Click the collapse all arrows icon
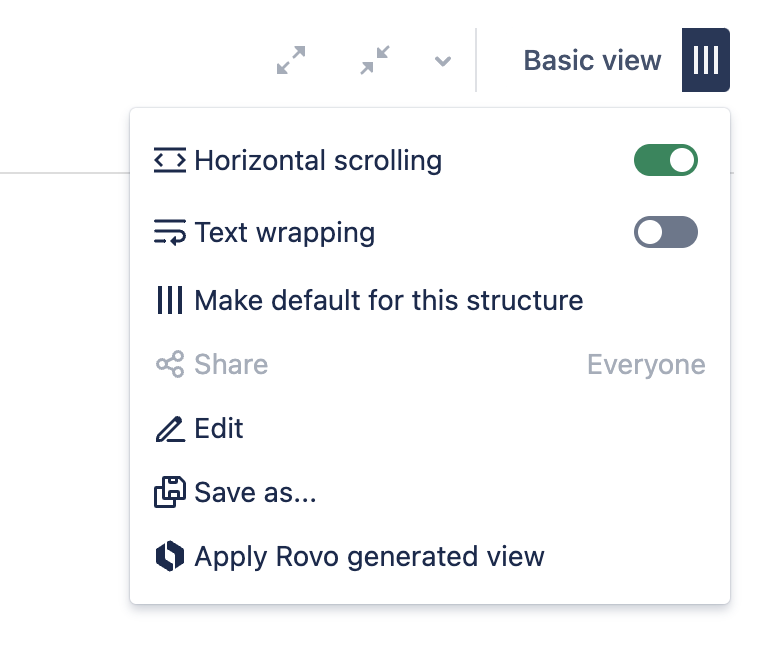 [x=375, y=61]
